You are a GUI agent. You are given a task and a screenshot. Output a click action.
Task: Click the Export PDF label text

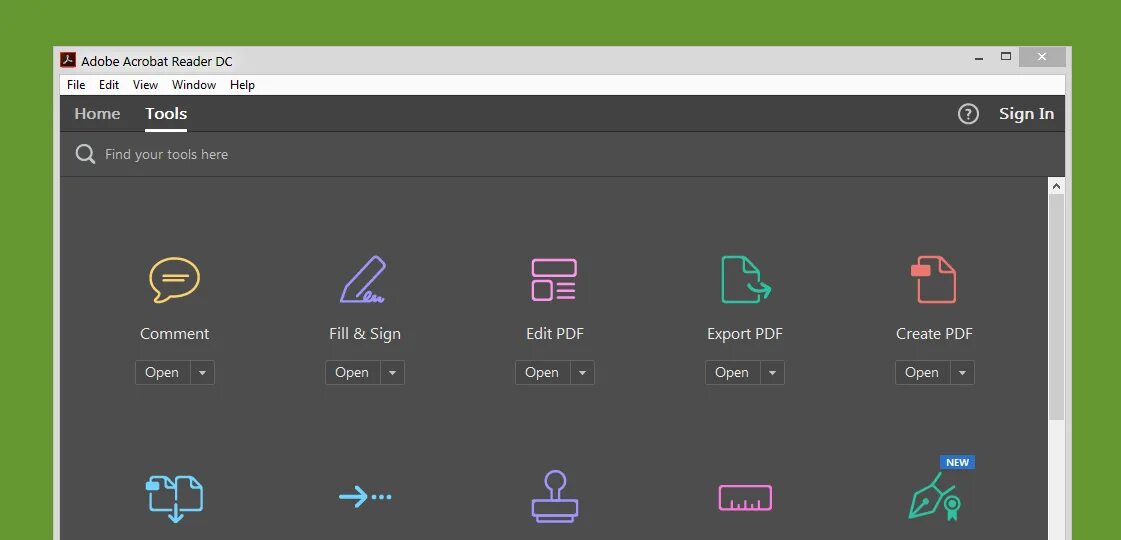[745, 333]
